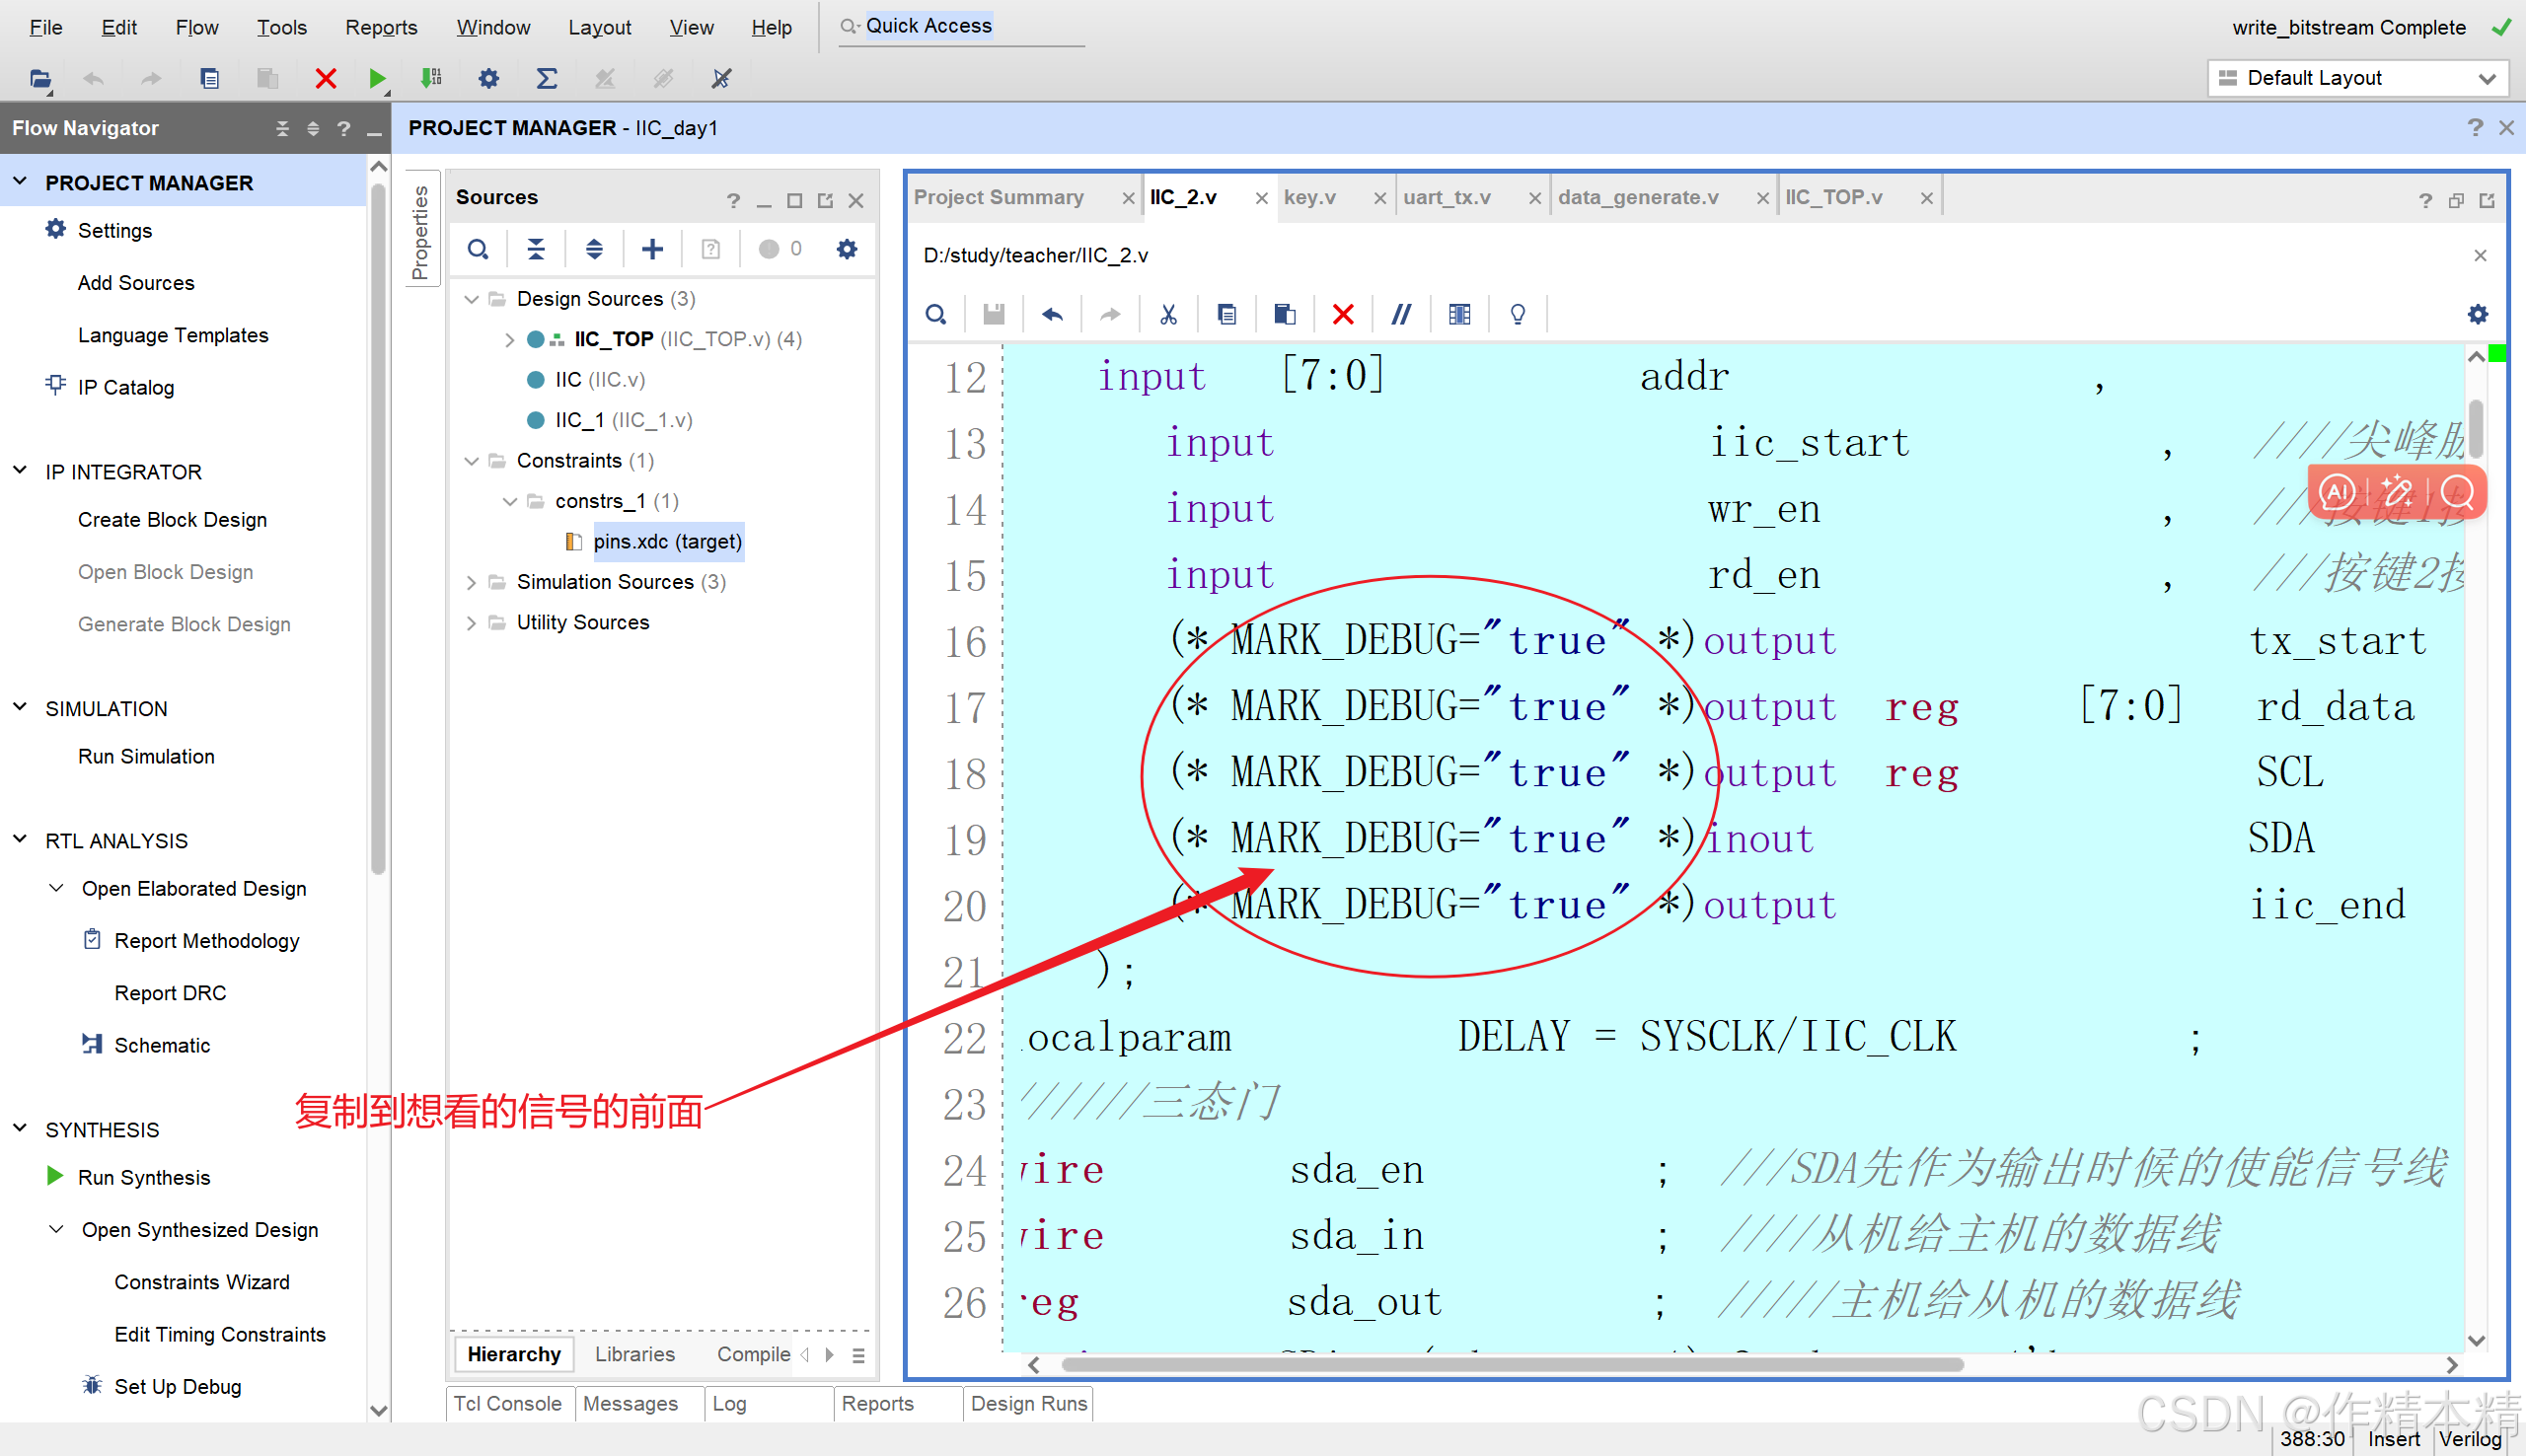This screenshot has width=2526, height=1456.
Task: Click the editor horizontal scrollbar
Action: click(x=1512, y=1365)
